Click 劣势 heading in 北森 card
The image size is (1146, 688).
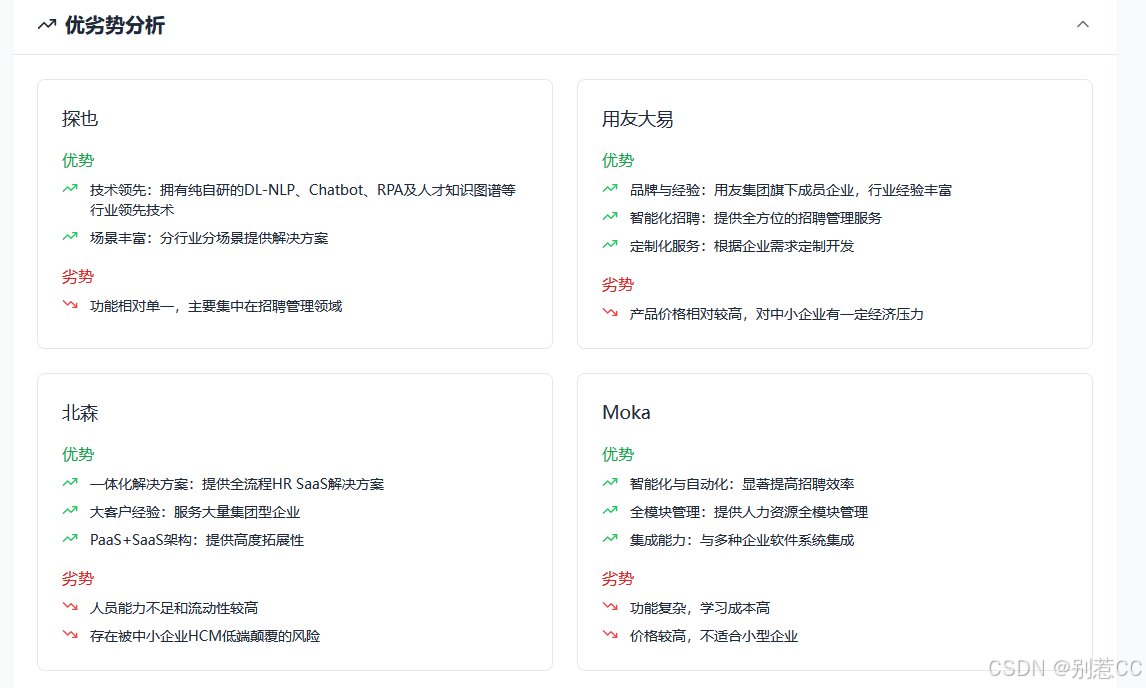[78, 578]
